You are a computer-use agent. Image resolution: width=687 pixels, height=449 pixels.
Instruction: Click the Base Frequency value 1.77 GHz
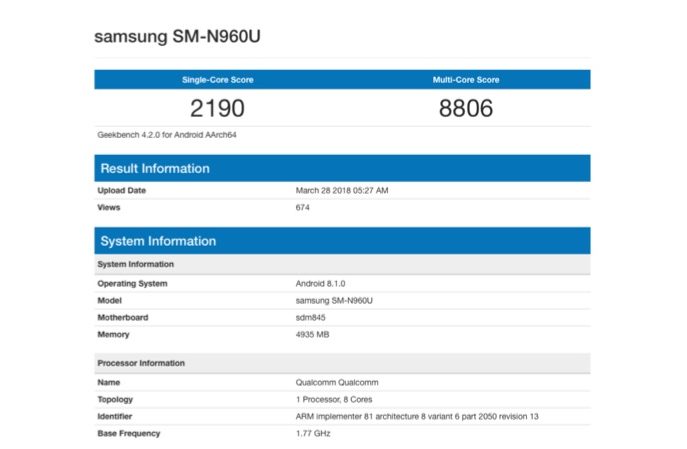click(313, 433)
